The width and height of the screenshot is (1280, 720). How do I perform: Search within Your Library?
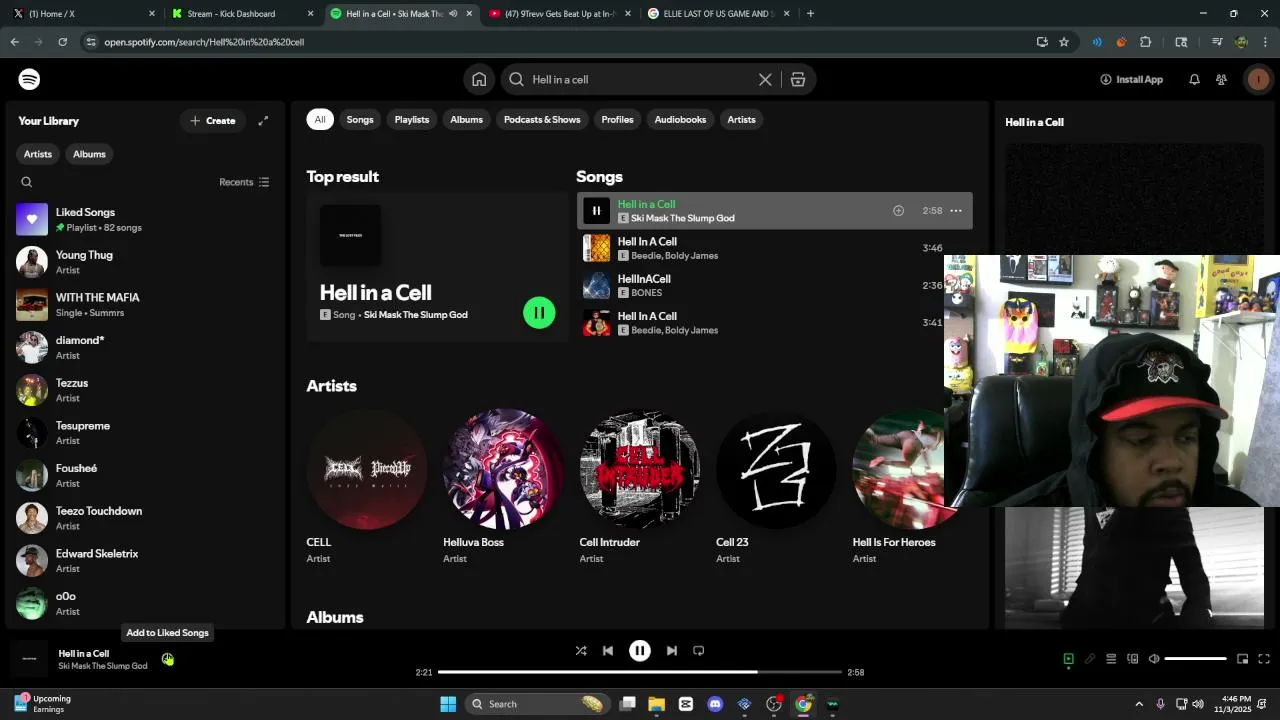point(27,182)
